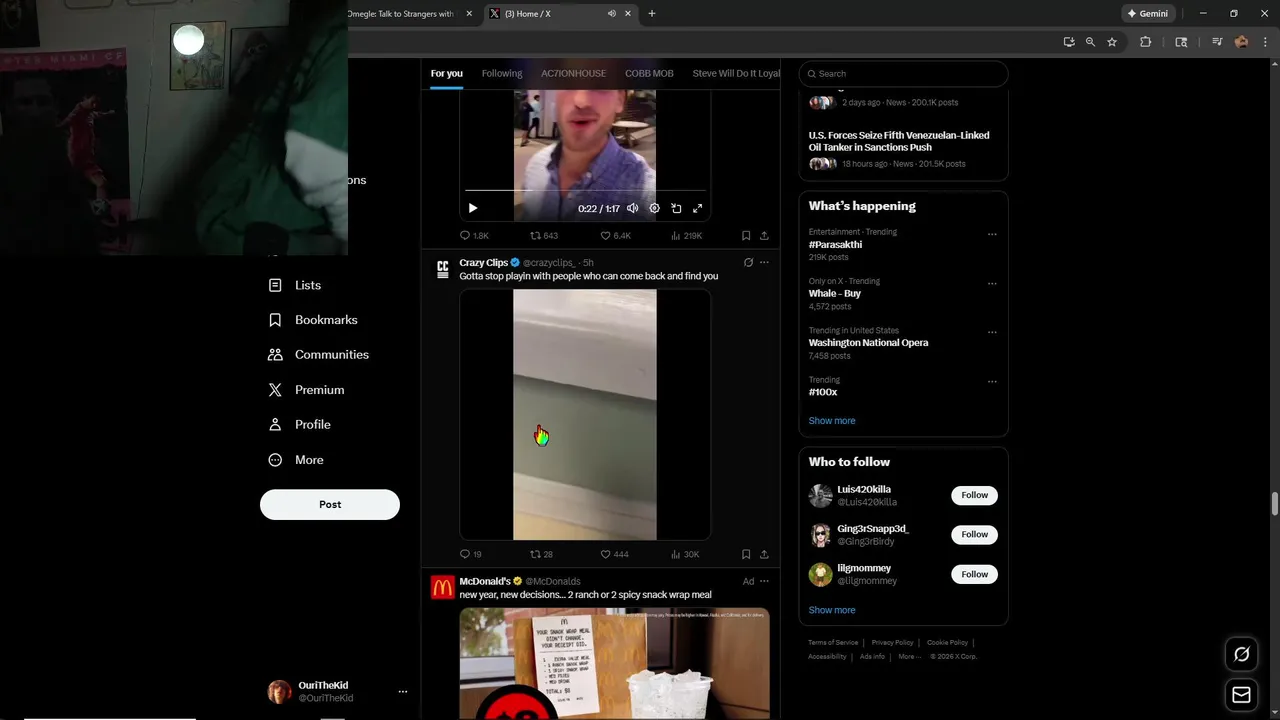Show more under What's happening

pyautogui.click(x=832, y=421)
